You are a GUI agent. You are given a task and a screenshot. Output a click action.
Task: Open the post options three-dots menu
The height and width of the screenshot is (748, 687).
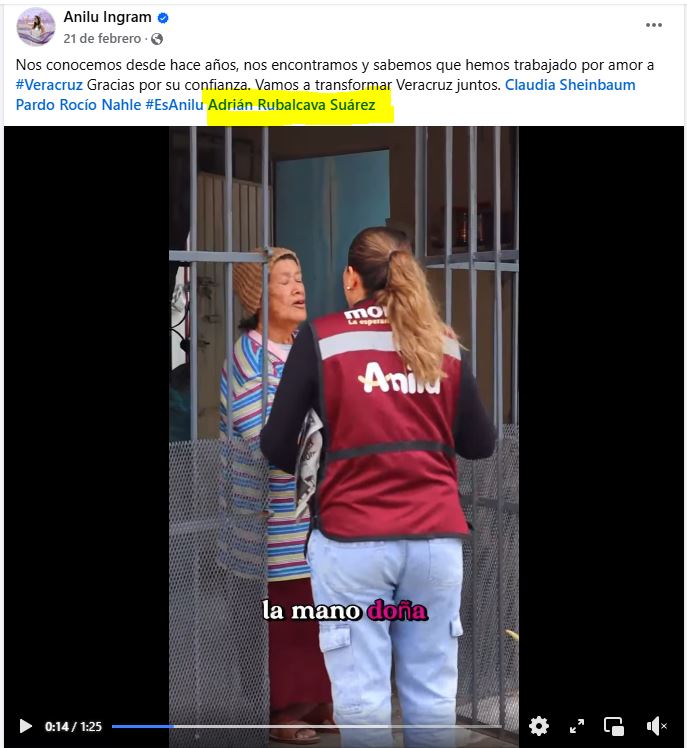(x=654, y=25)
